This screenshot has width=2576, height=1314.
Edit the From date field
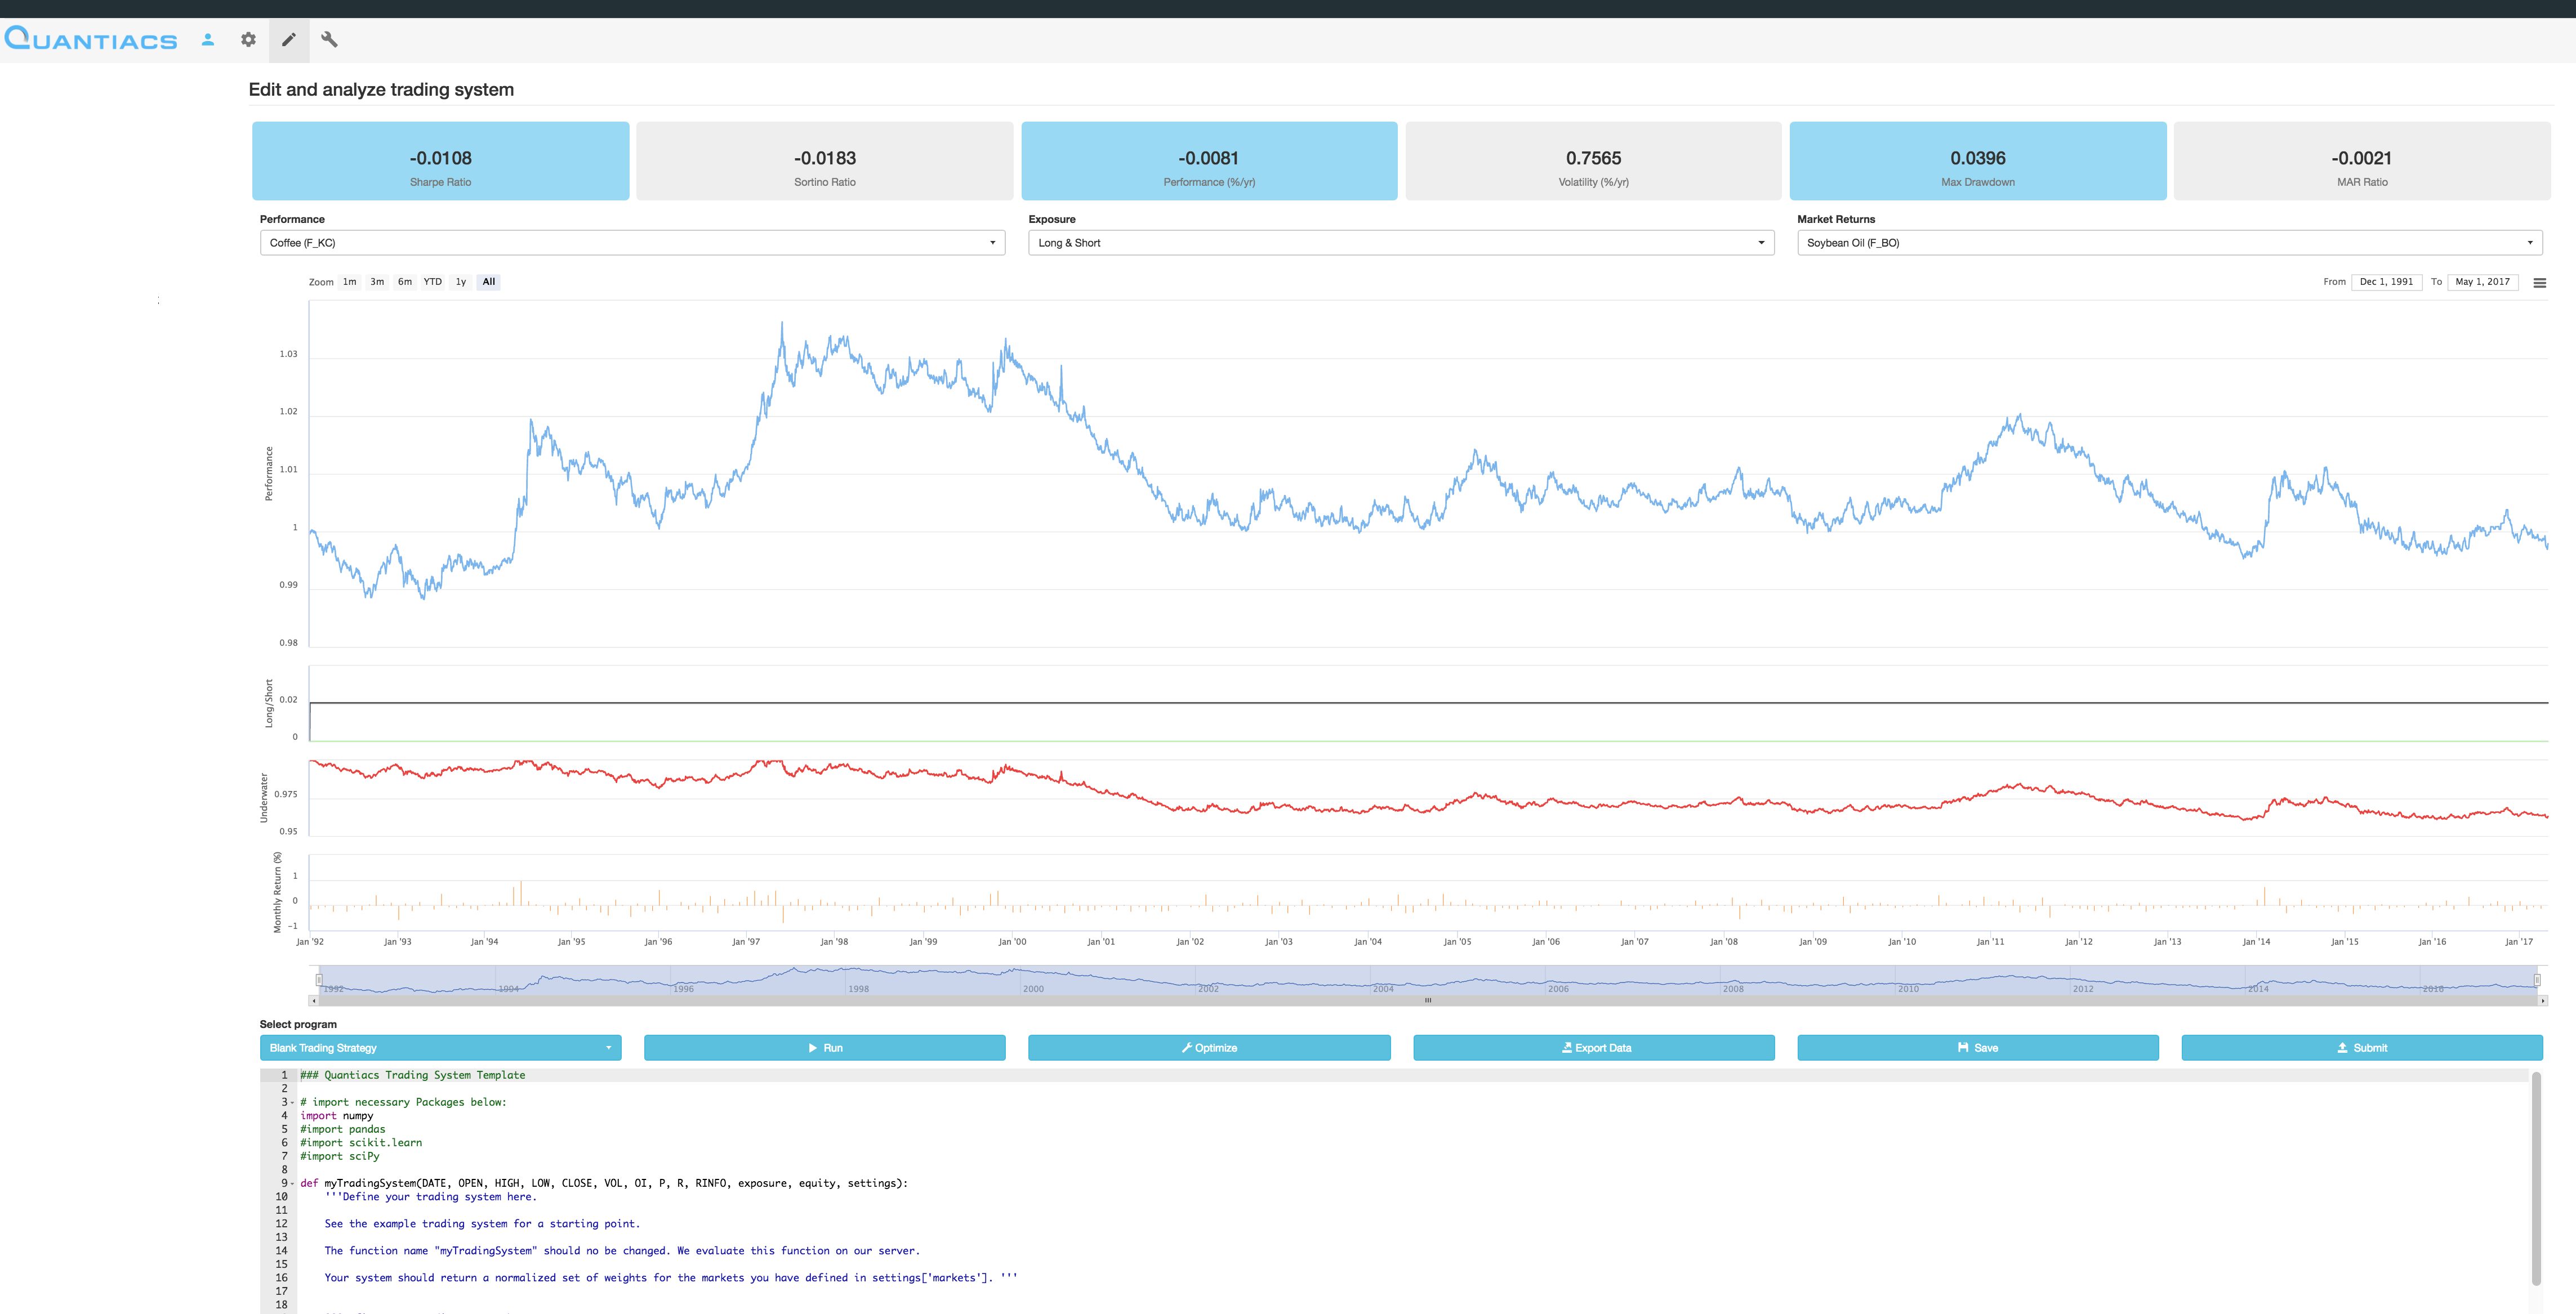(x=2387, y=282)
